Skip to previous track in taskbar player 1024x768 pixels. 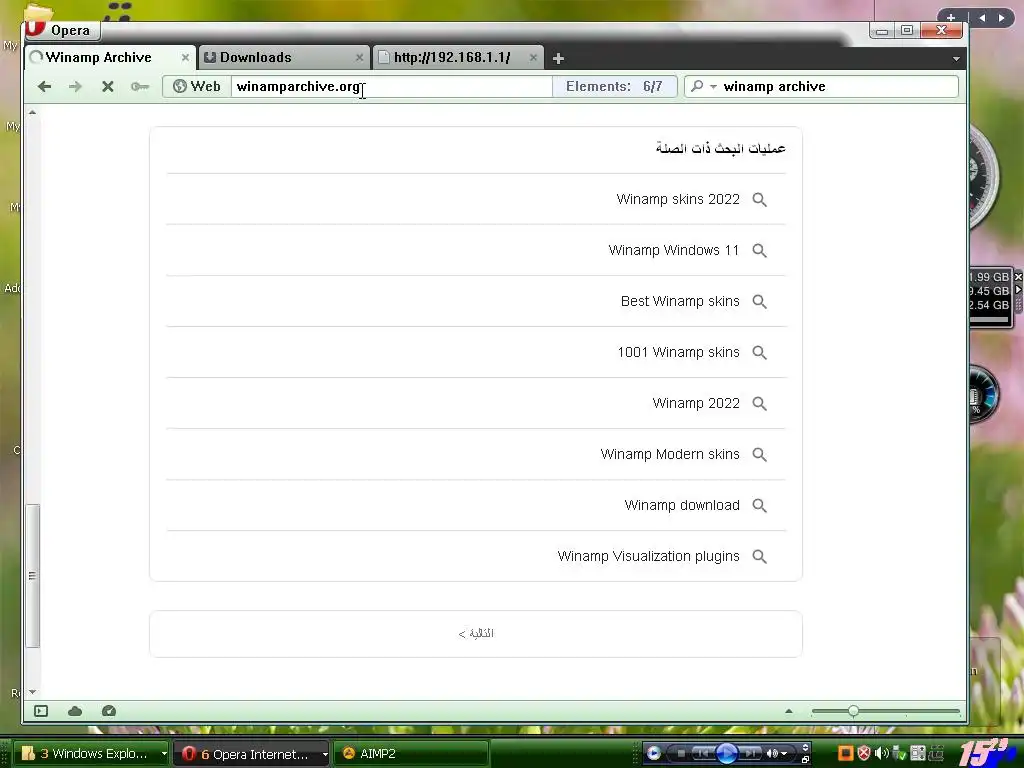pos(703,754)
